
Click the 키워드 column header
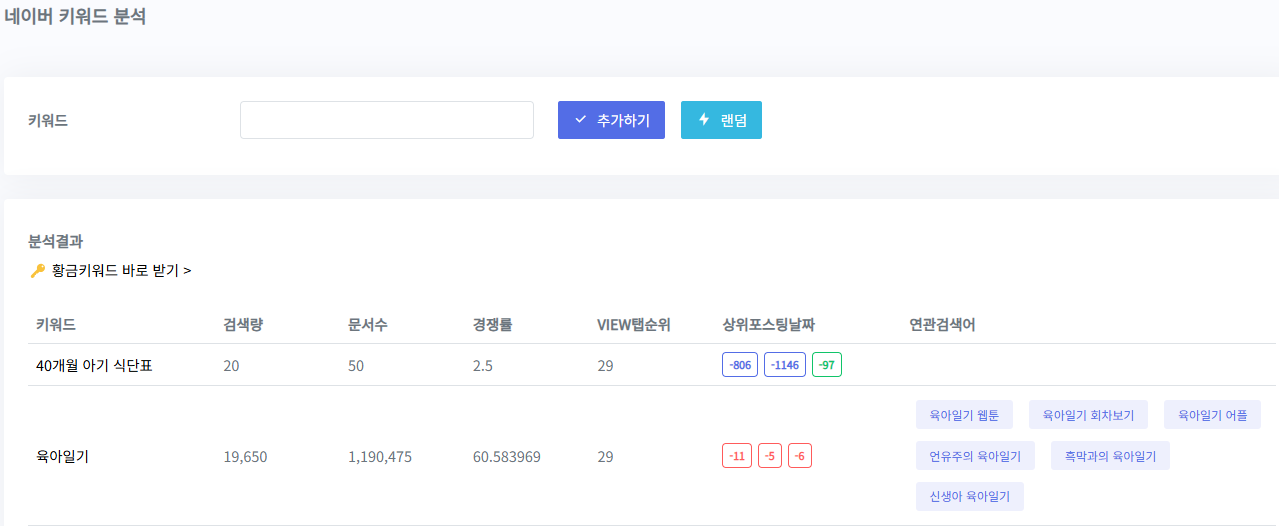coord(56,325)
